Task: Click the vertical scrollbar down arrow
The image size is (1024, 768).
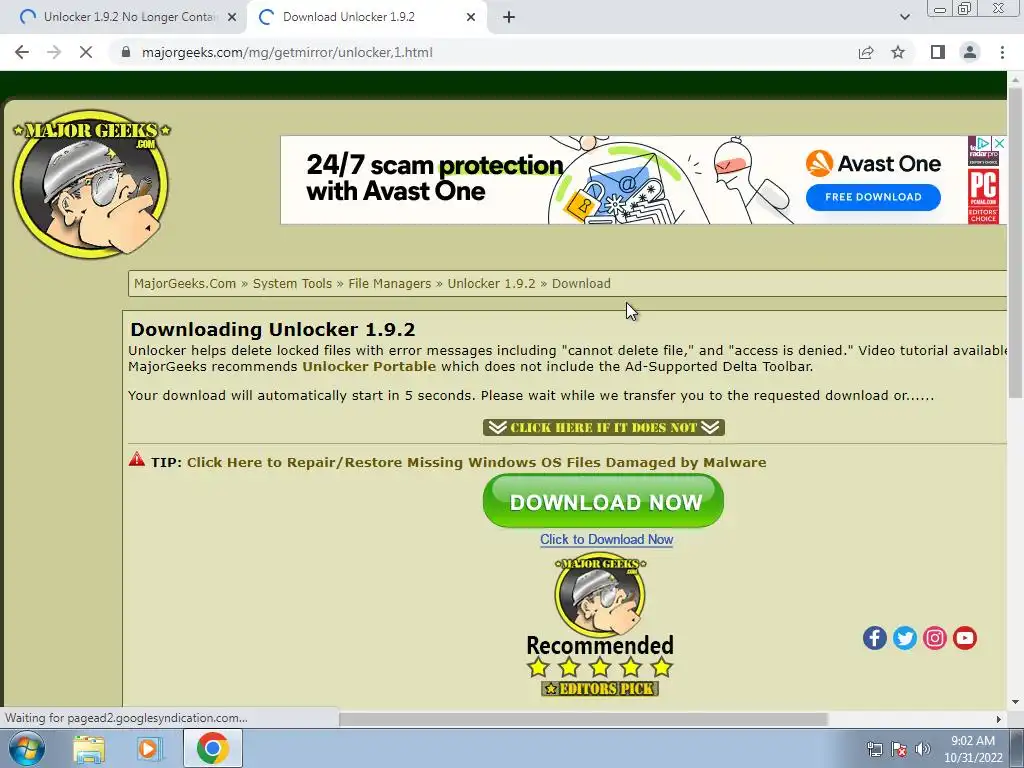Action: pyautogui.click(x=1015, y=702)
